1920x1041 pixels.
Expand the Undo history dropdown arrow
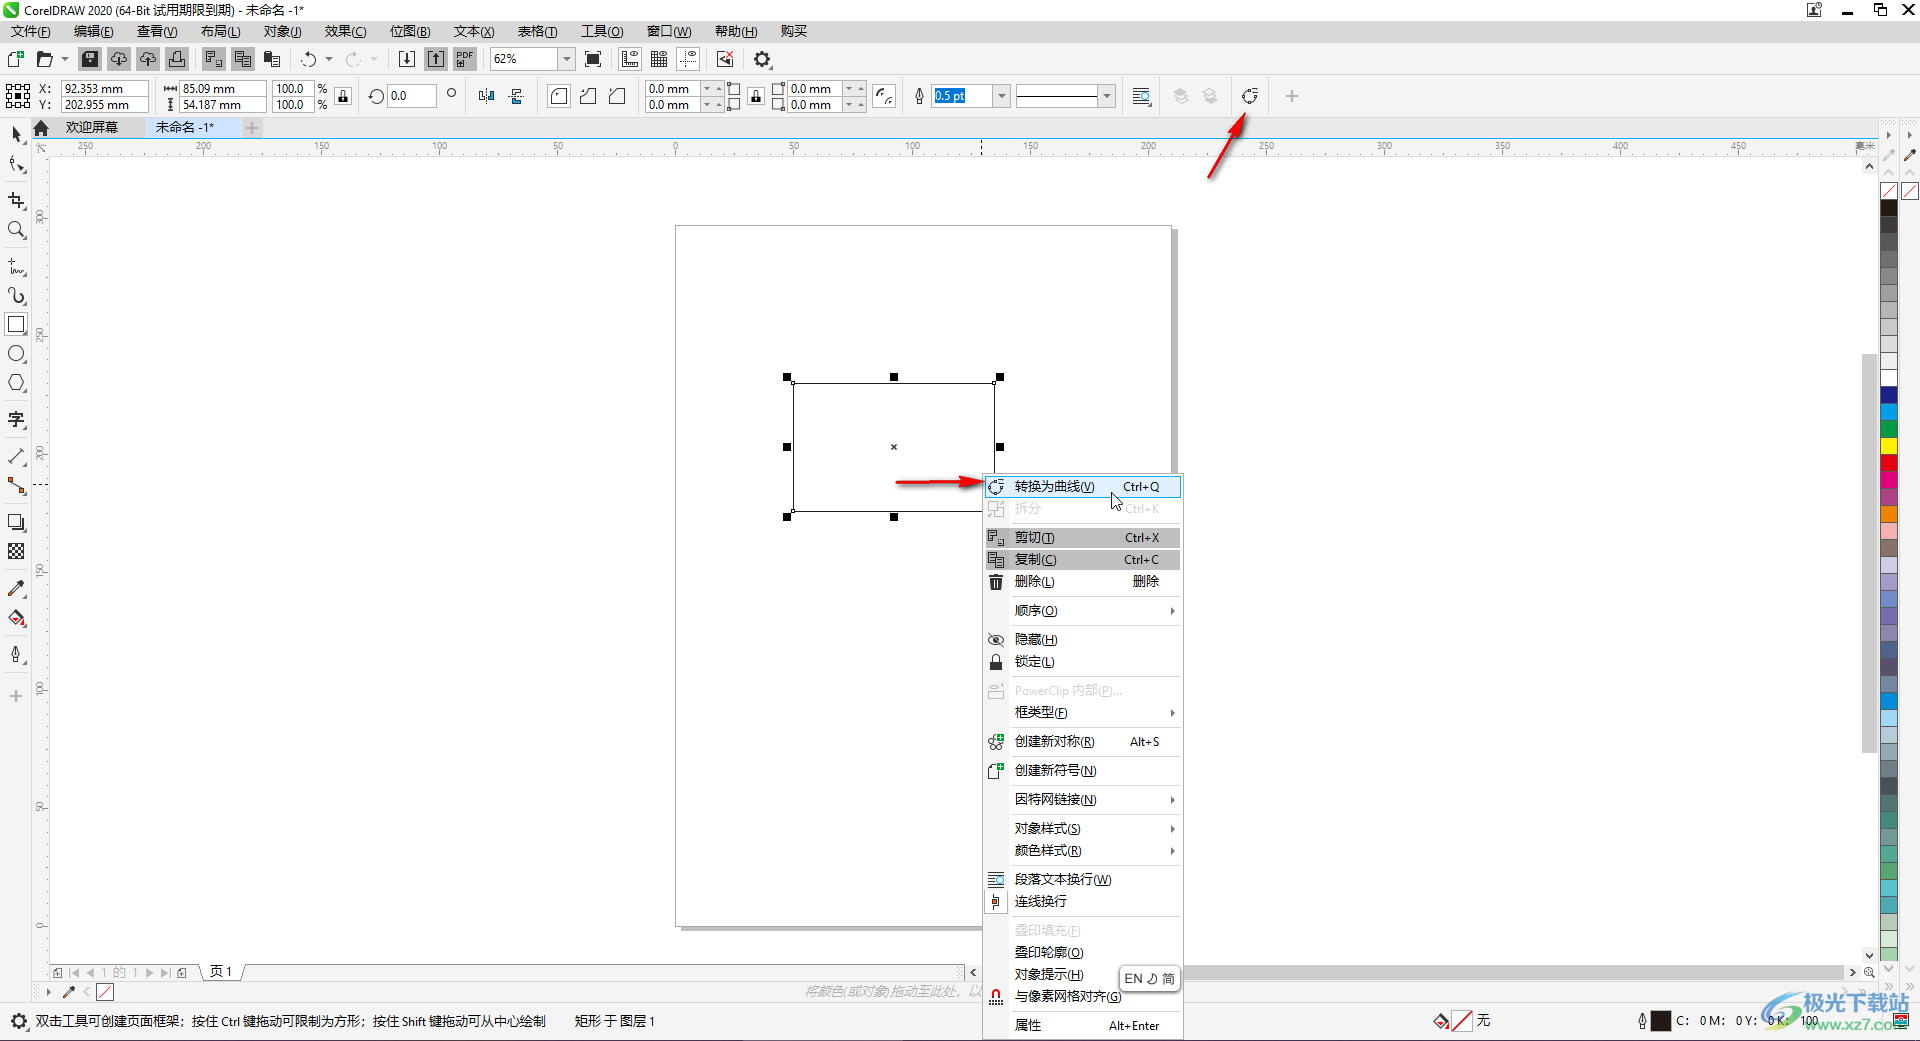click(329, 59)
